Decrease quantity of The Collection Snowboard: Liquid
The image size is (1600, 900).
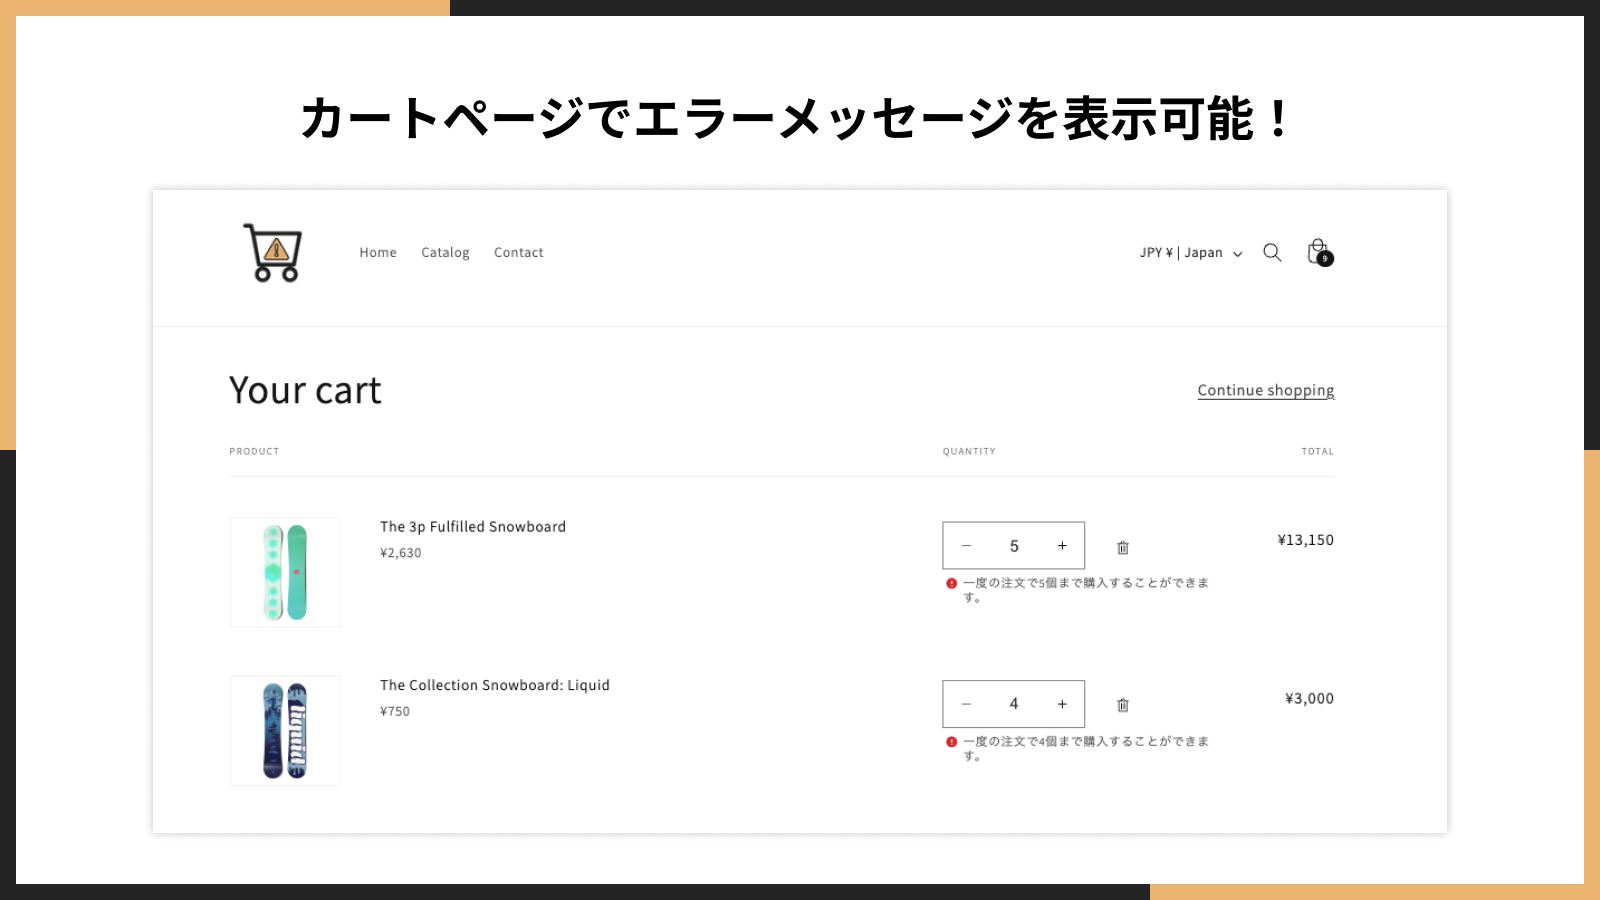coord(966,704)
